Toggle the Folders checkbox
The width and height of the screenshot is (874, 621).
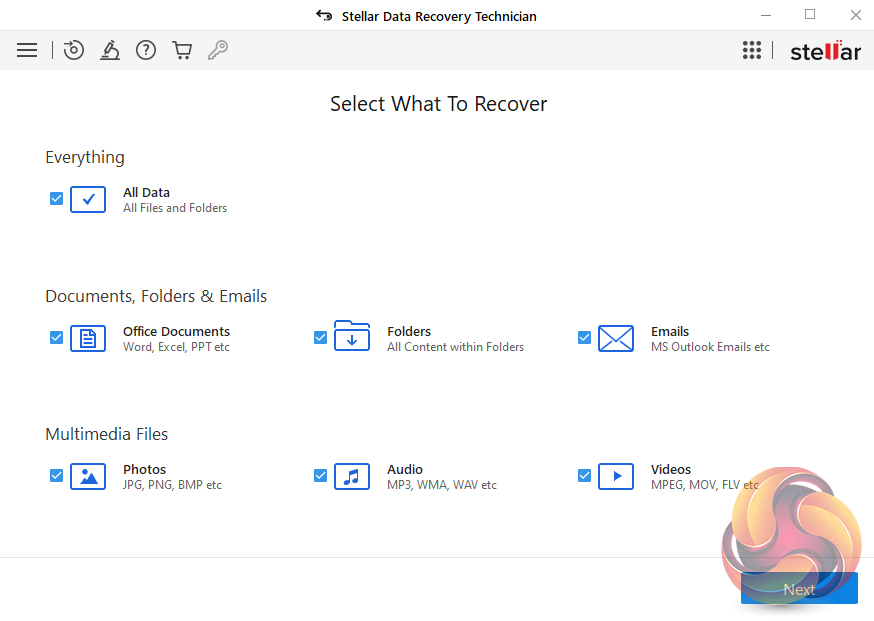pos(321,338)
